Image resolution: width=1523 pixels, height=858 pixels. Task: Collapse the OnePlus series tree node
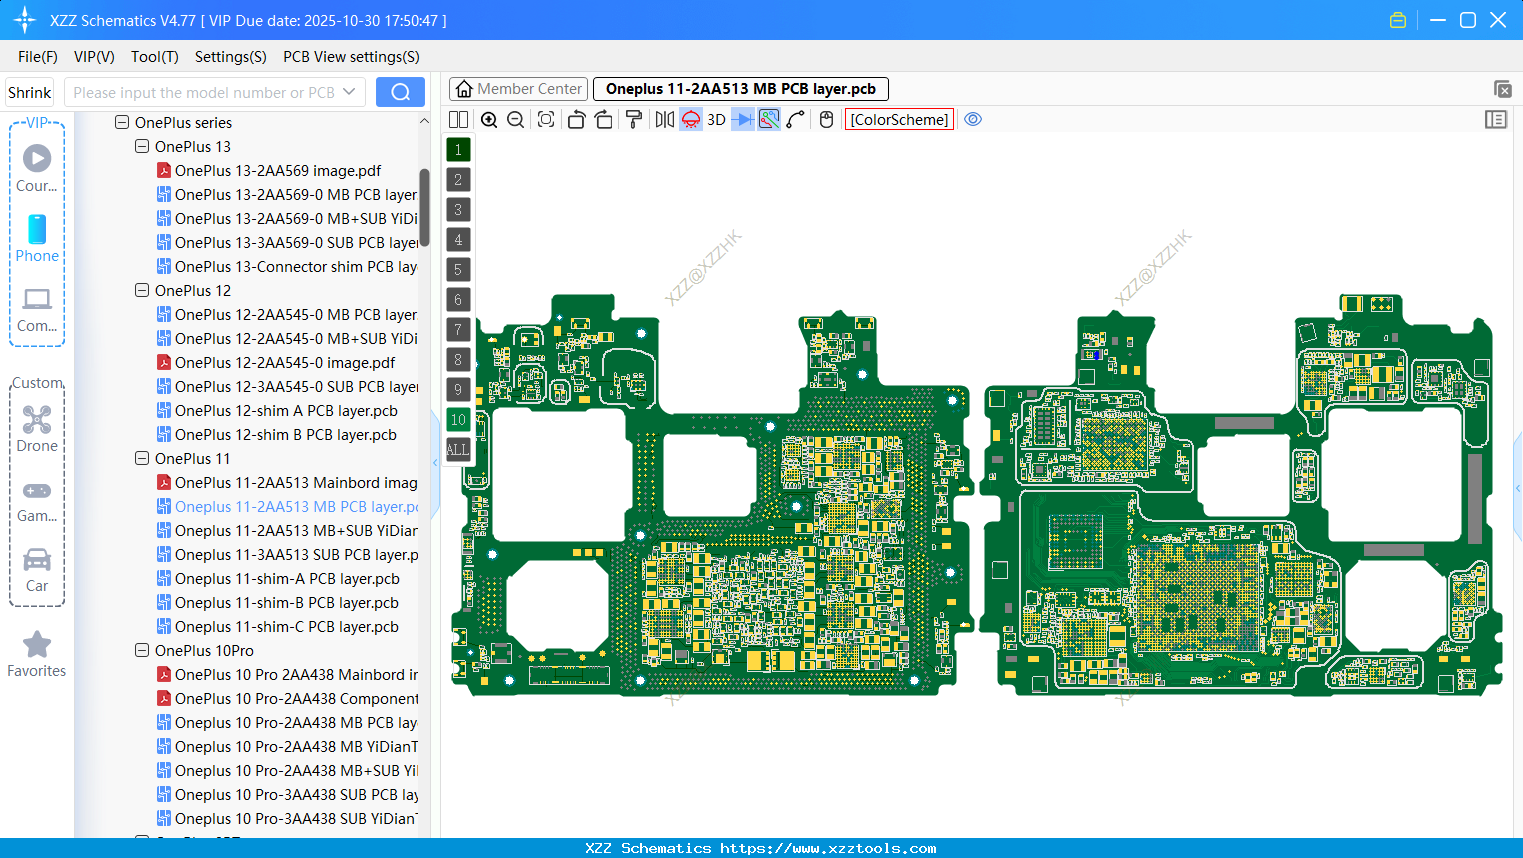(x=121, y=122)
